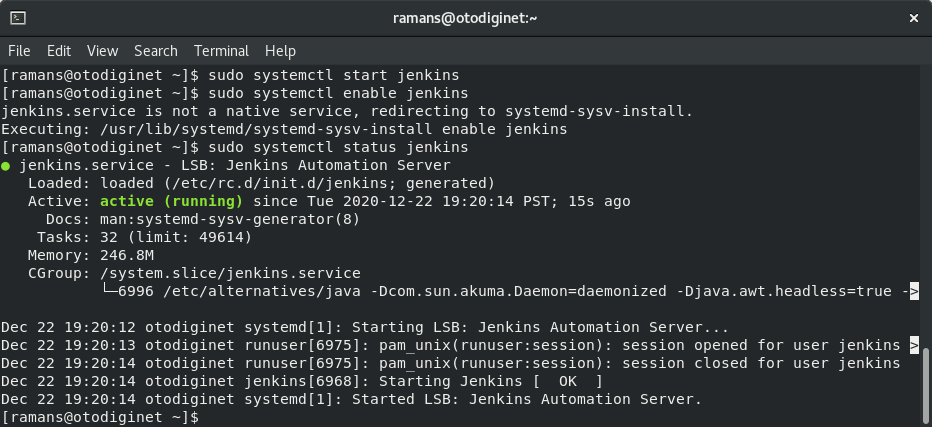Click the window title ramans@otodiginet:~

click(x=465, y=18)
